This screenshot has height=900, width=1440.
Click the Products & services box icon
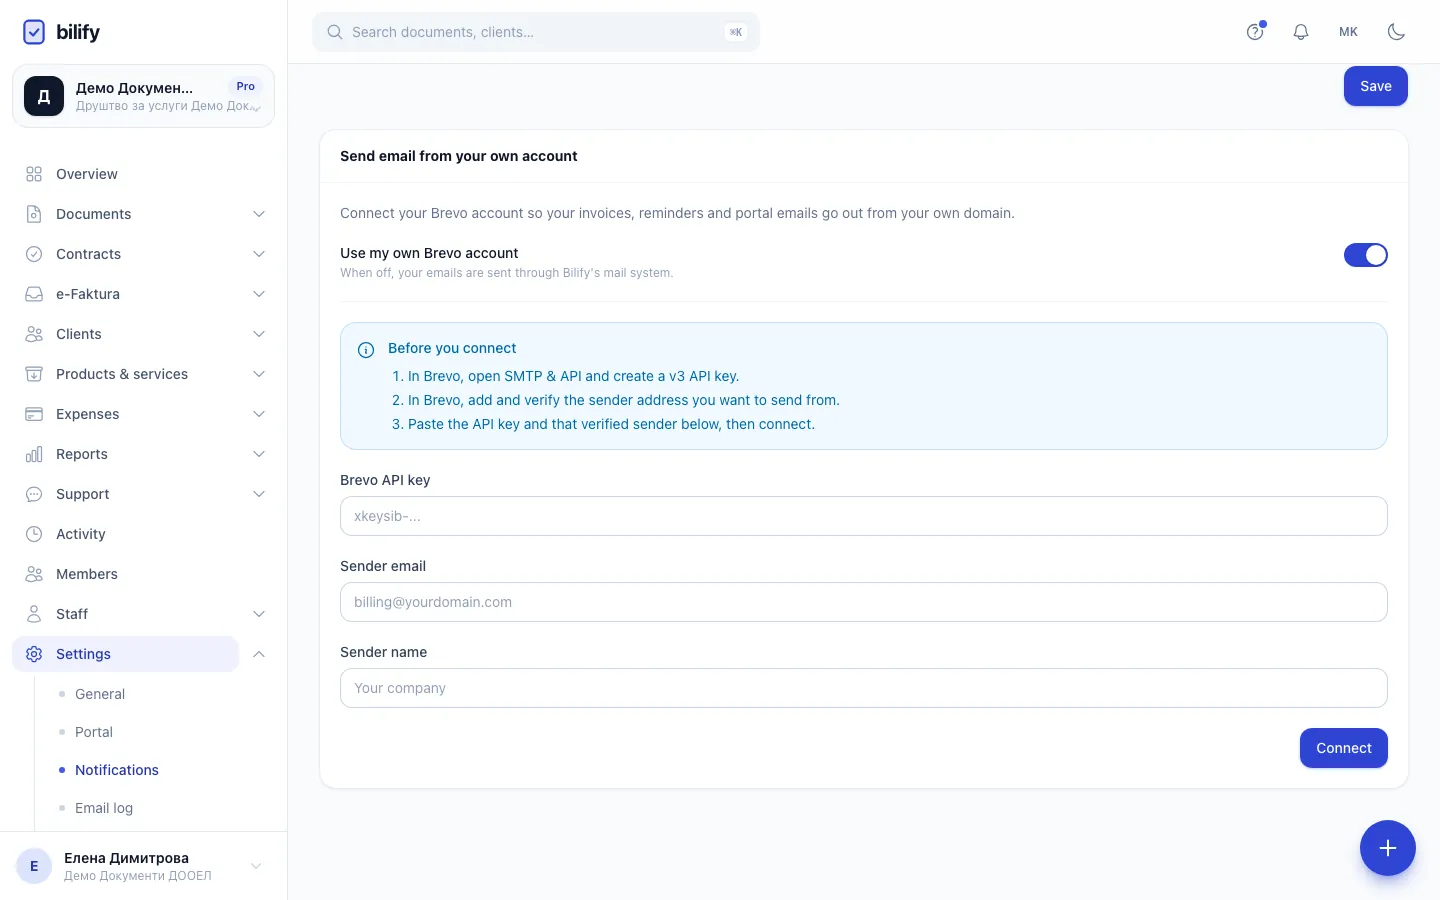pos(34,374)
